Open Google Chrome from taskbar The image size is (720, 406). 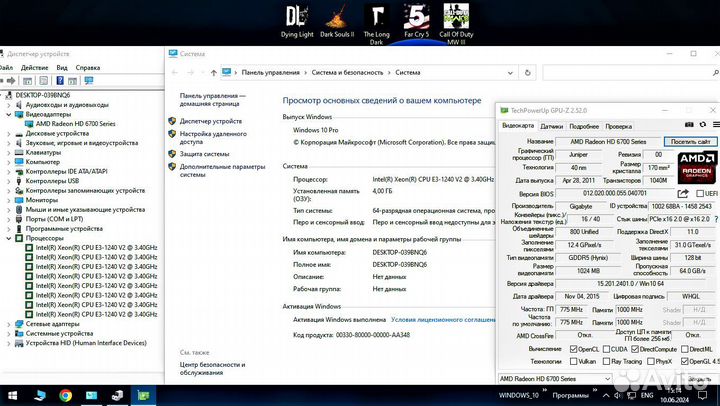pyautogui.click(x=65, y=395)
